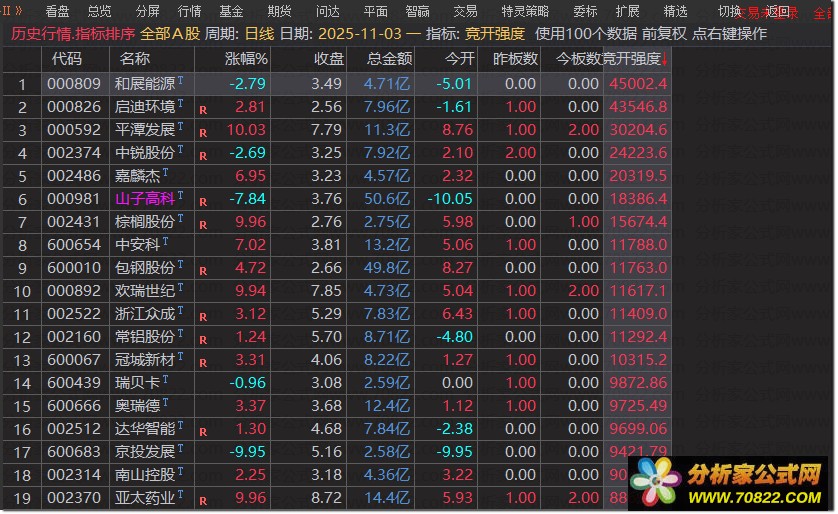838x514 pixels.
Task: Open www.70822.com watermark link
Action: click(755, 498)
